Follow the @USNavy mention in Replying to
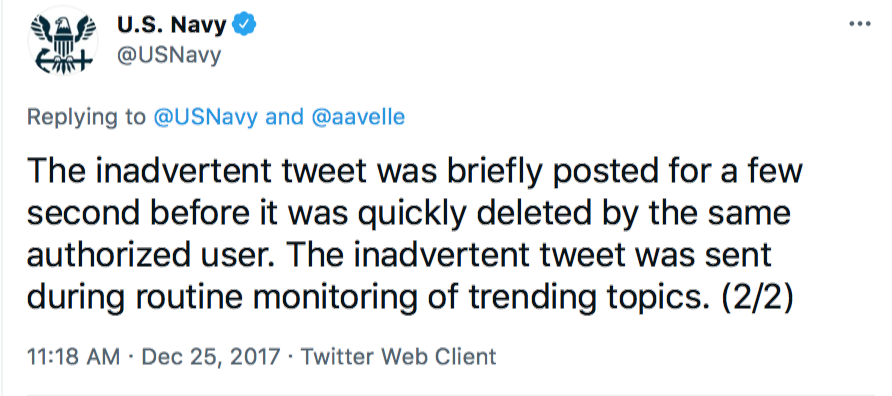 tap(206, 117)
